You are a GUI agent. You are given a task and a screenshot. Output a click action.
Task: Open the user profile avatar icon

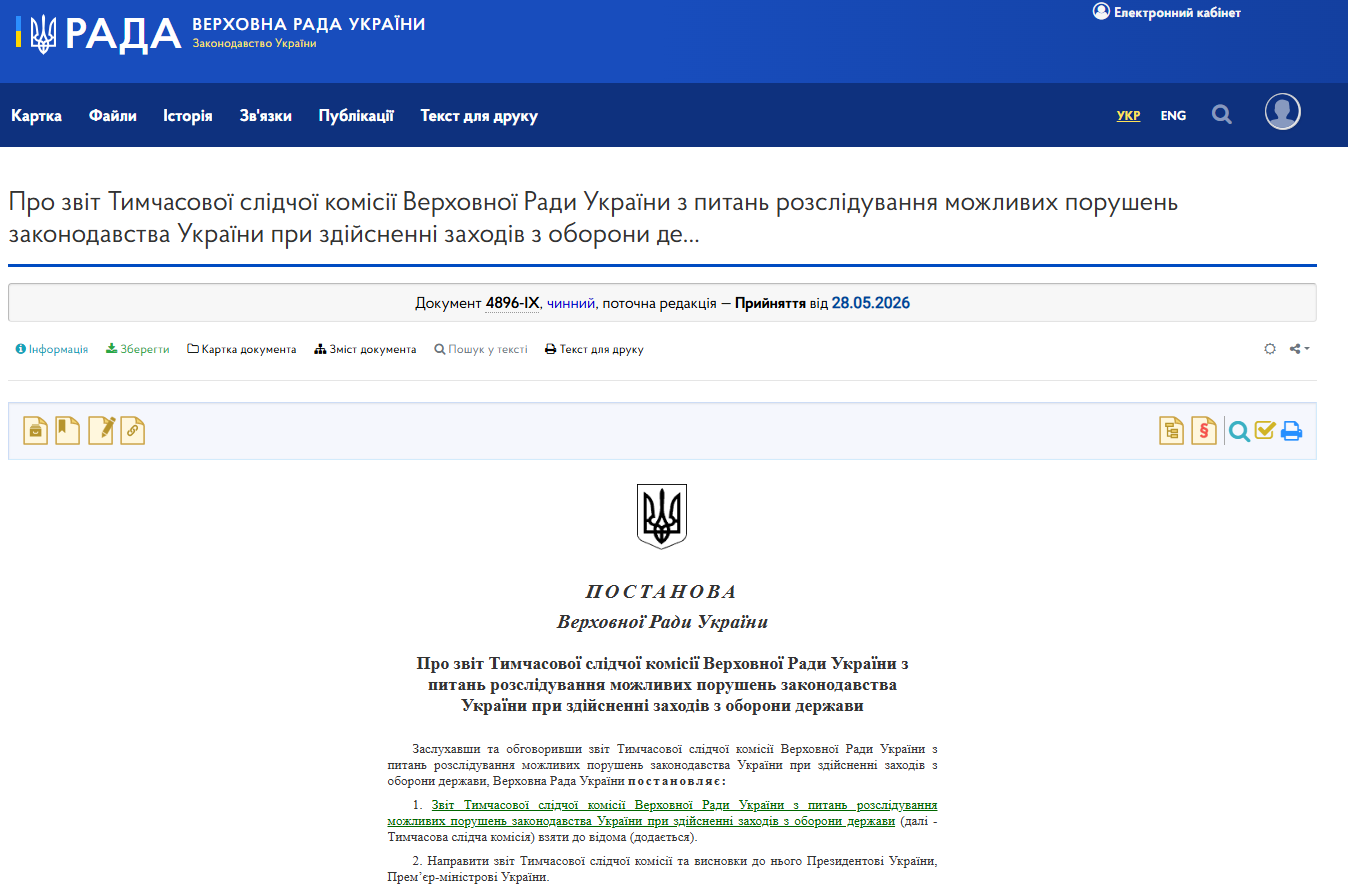coord(1282,112)
